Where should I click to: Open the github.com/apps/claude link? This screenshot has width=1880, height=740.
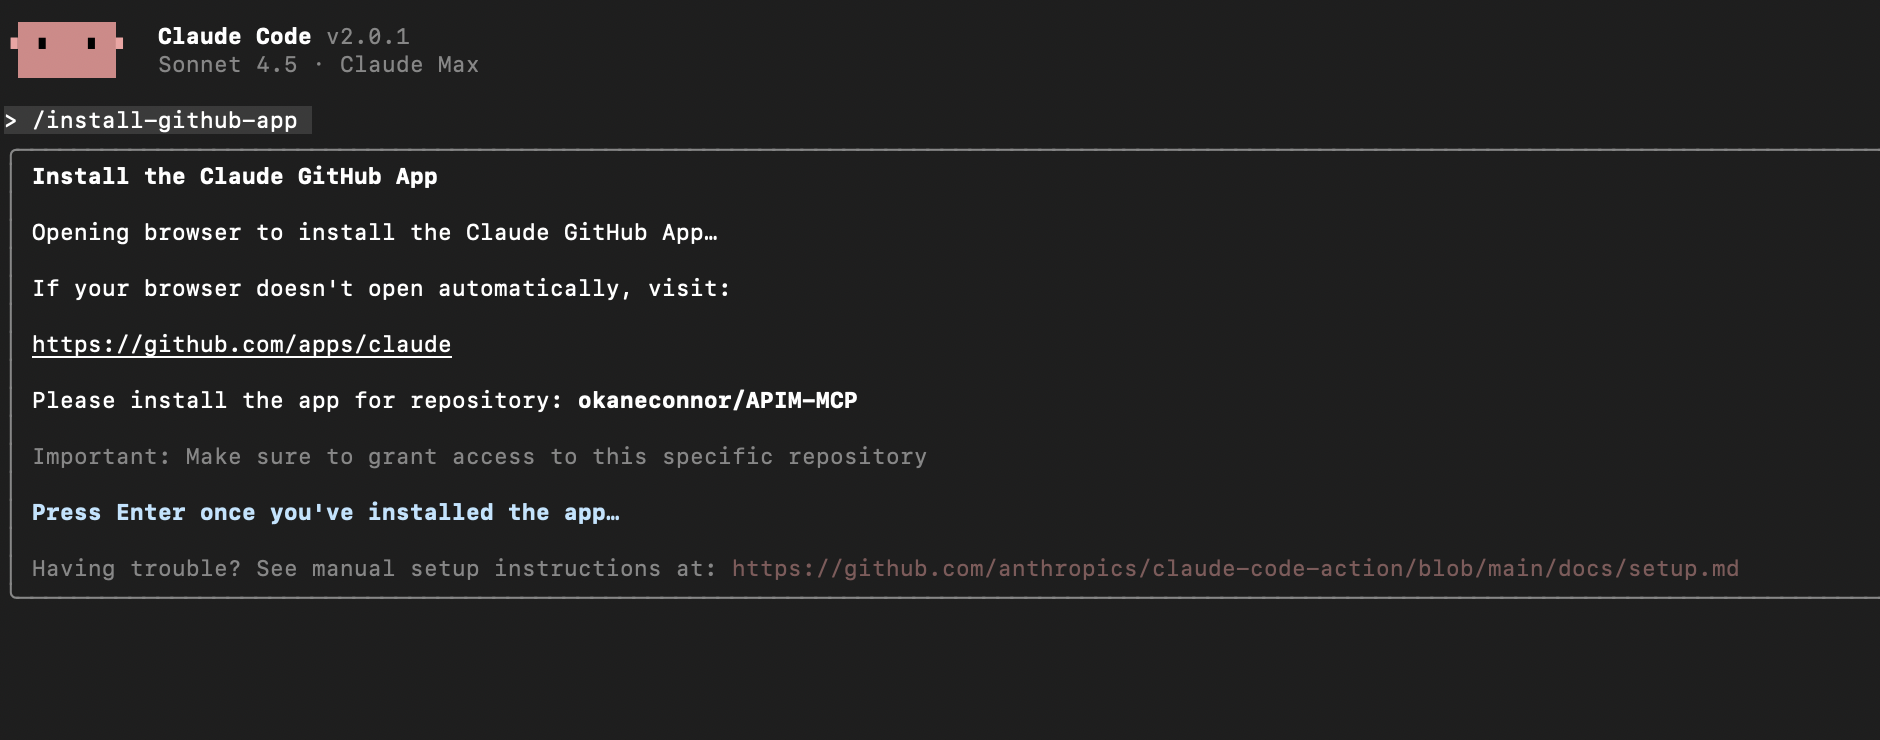tap(241, 345)
